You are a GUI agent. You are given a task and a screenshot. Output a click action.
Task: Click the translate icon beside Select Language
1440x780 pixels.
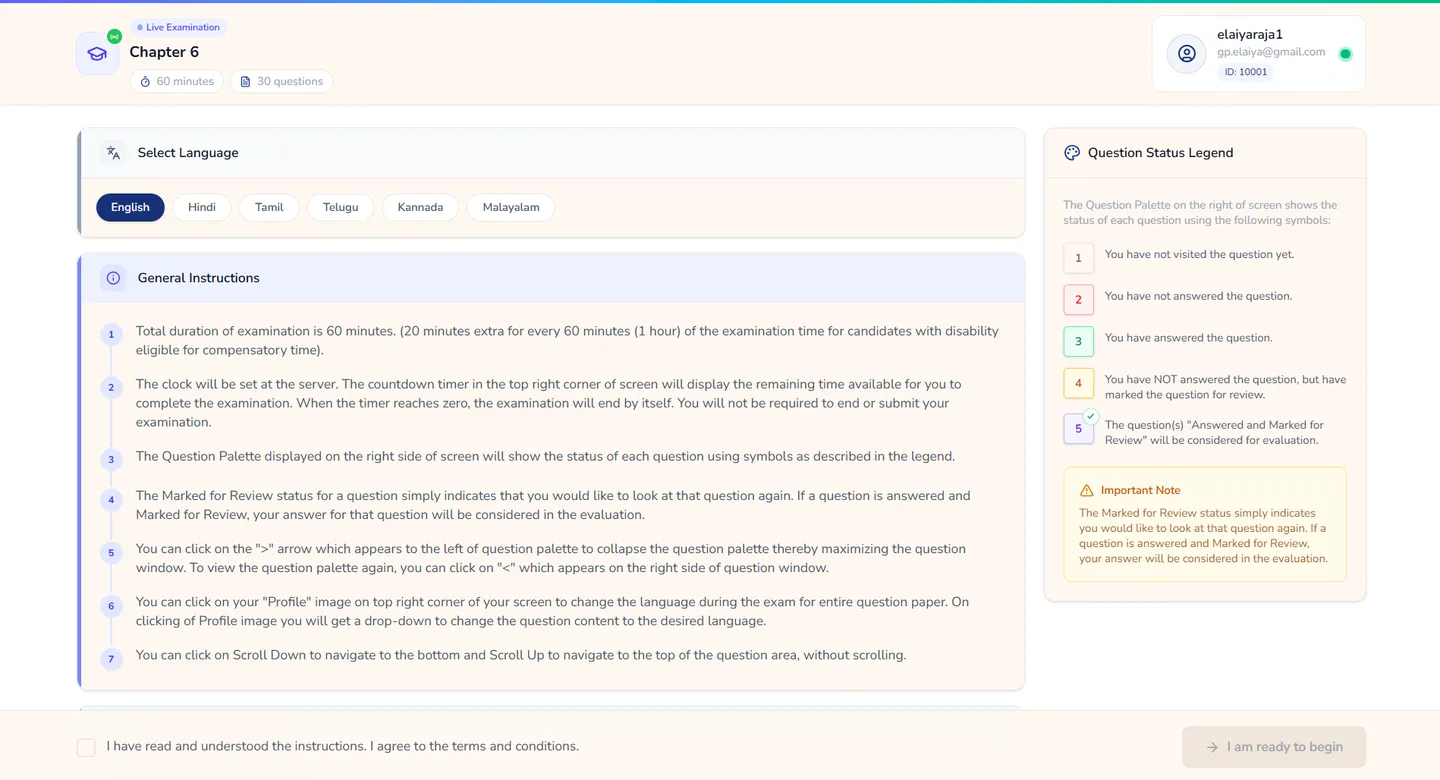(113, 153)
